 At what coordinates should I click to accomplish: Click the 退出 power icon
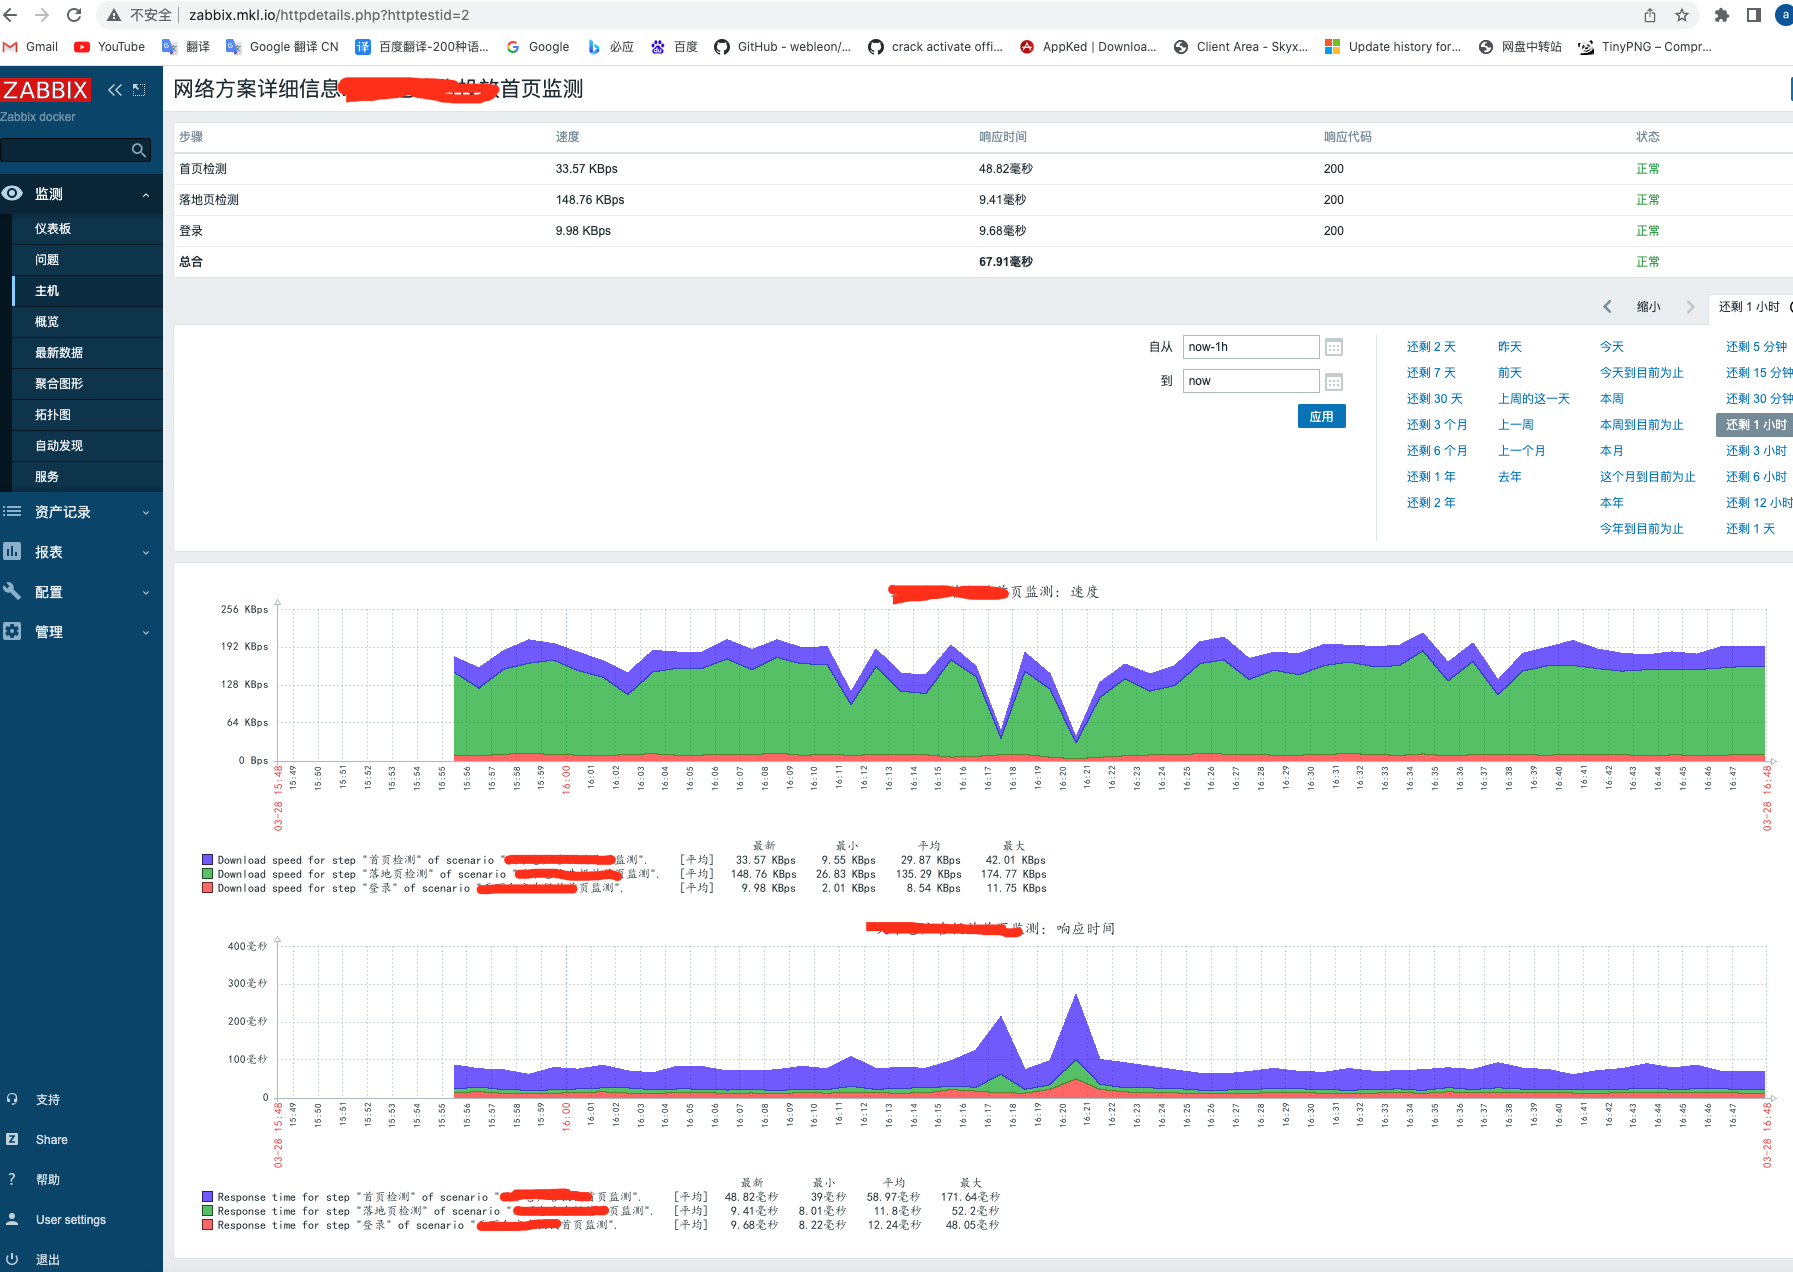[12, 1259]
